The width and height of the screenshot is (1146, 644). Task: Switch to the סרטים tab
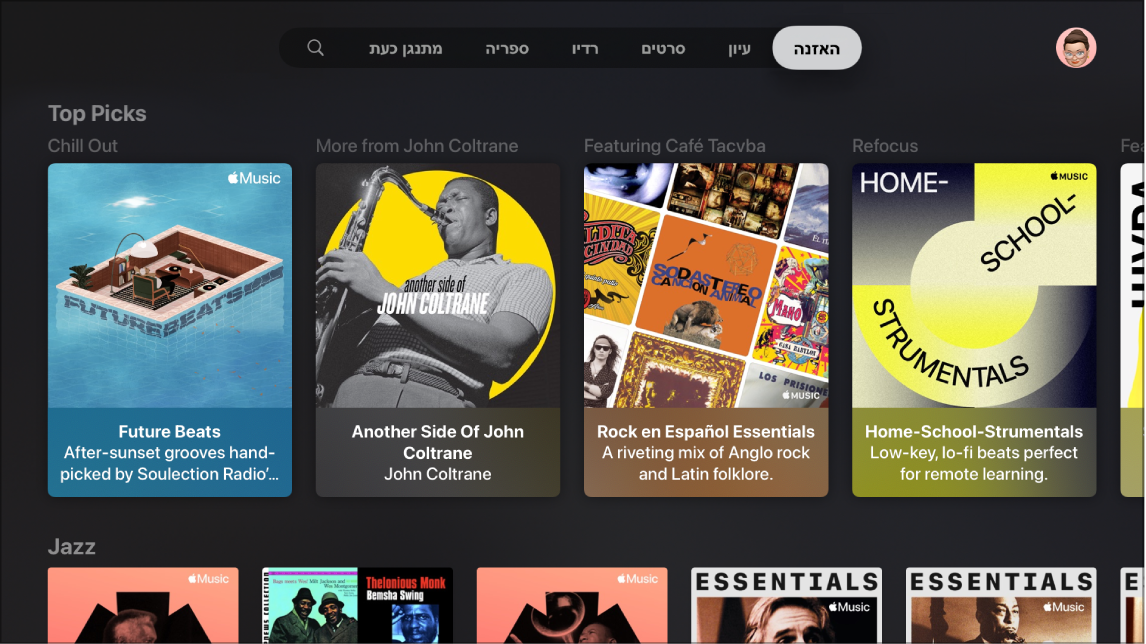click(x=663, y=49)
